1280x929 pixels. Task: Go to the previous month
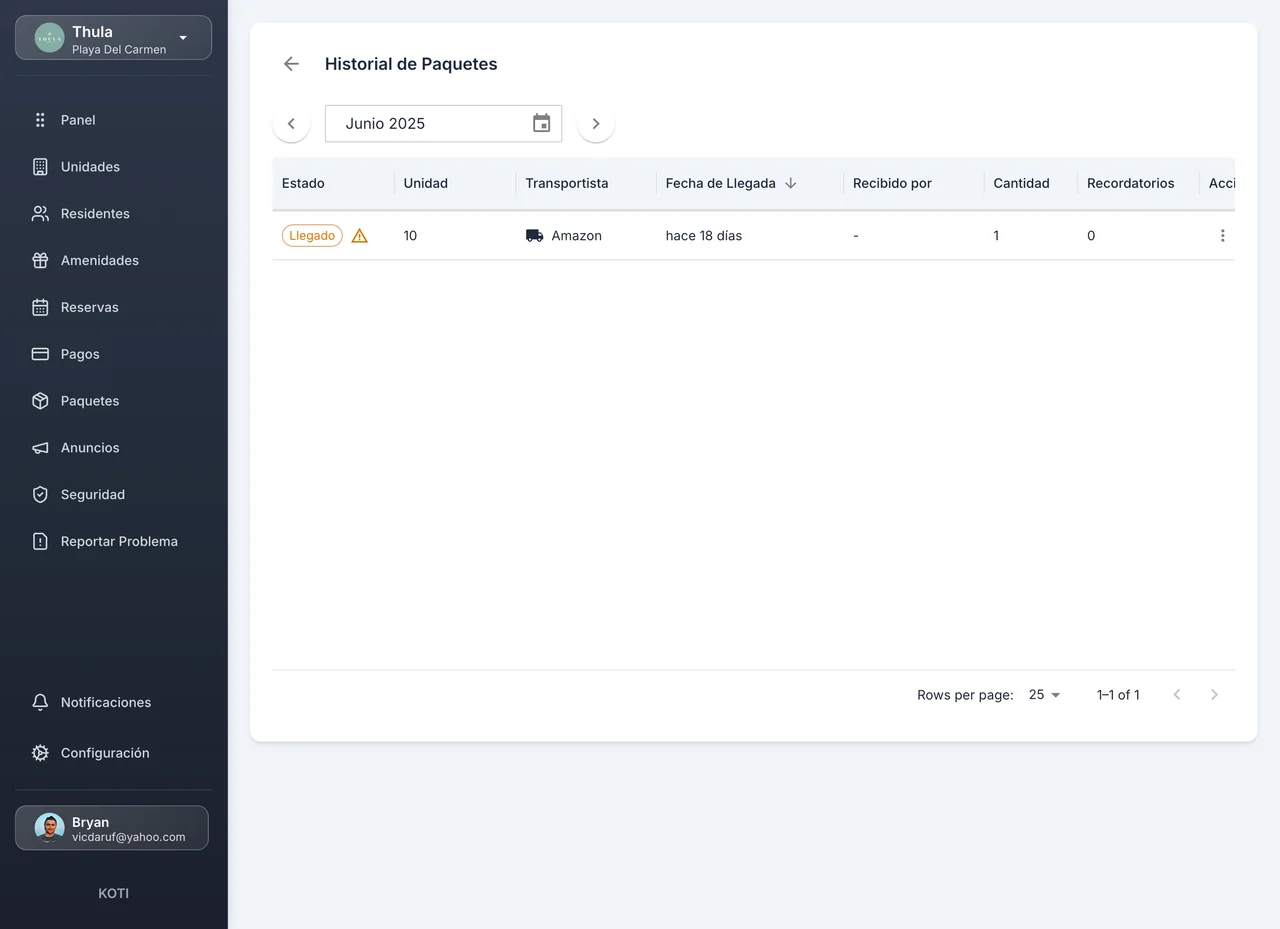coord(291,124)
